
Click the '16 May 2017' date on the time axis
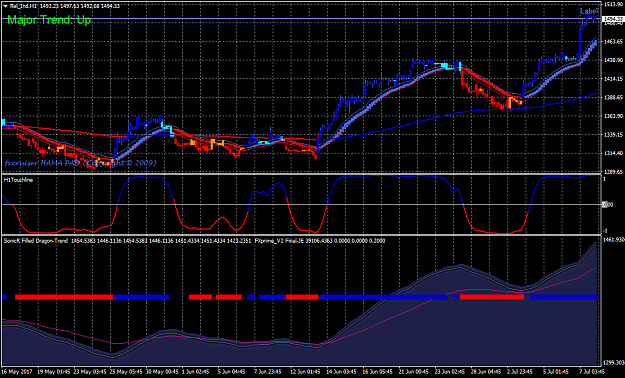(x=17, y=372)
